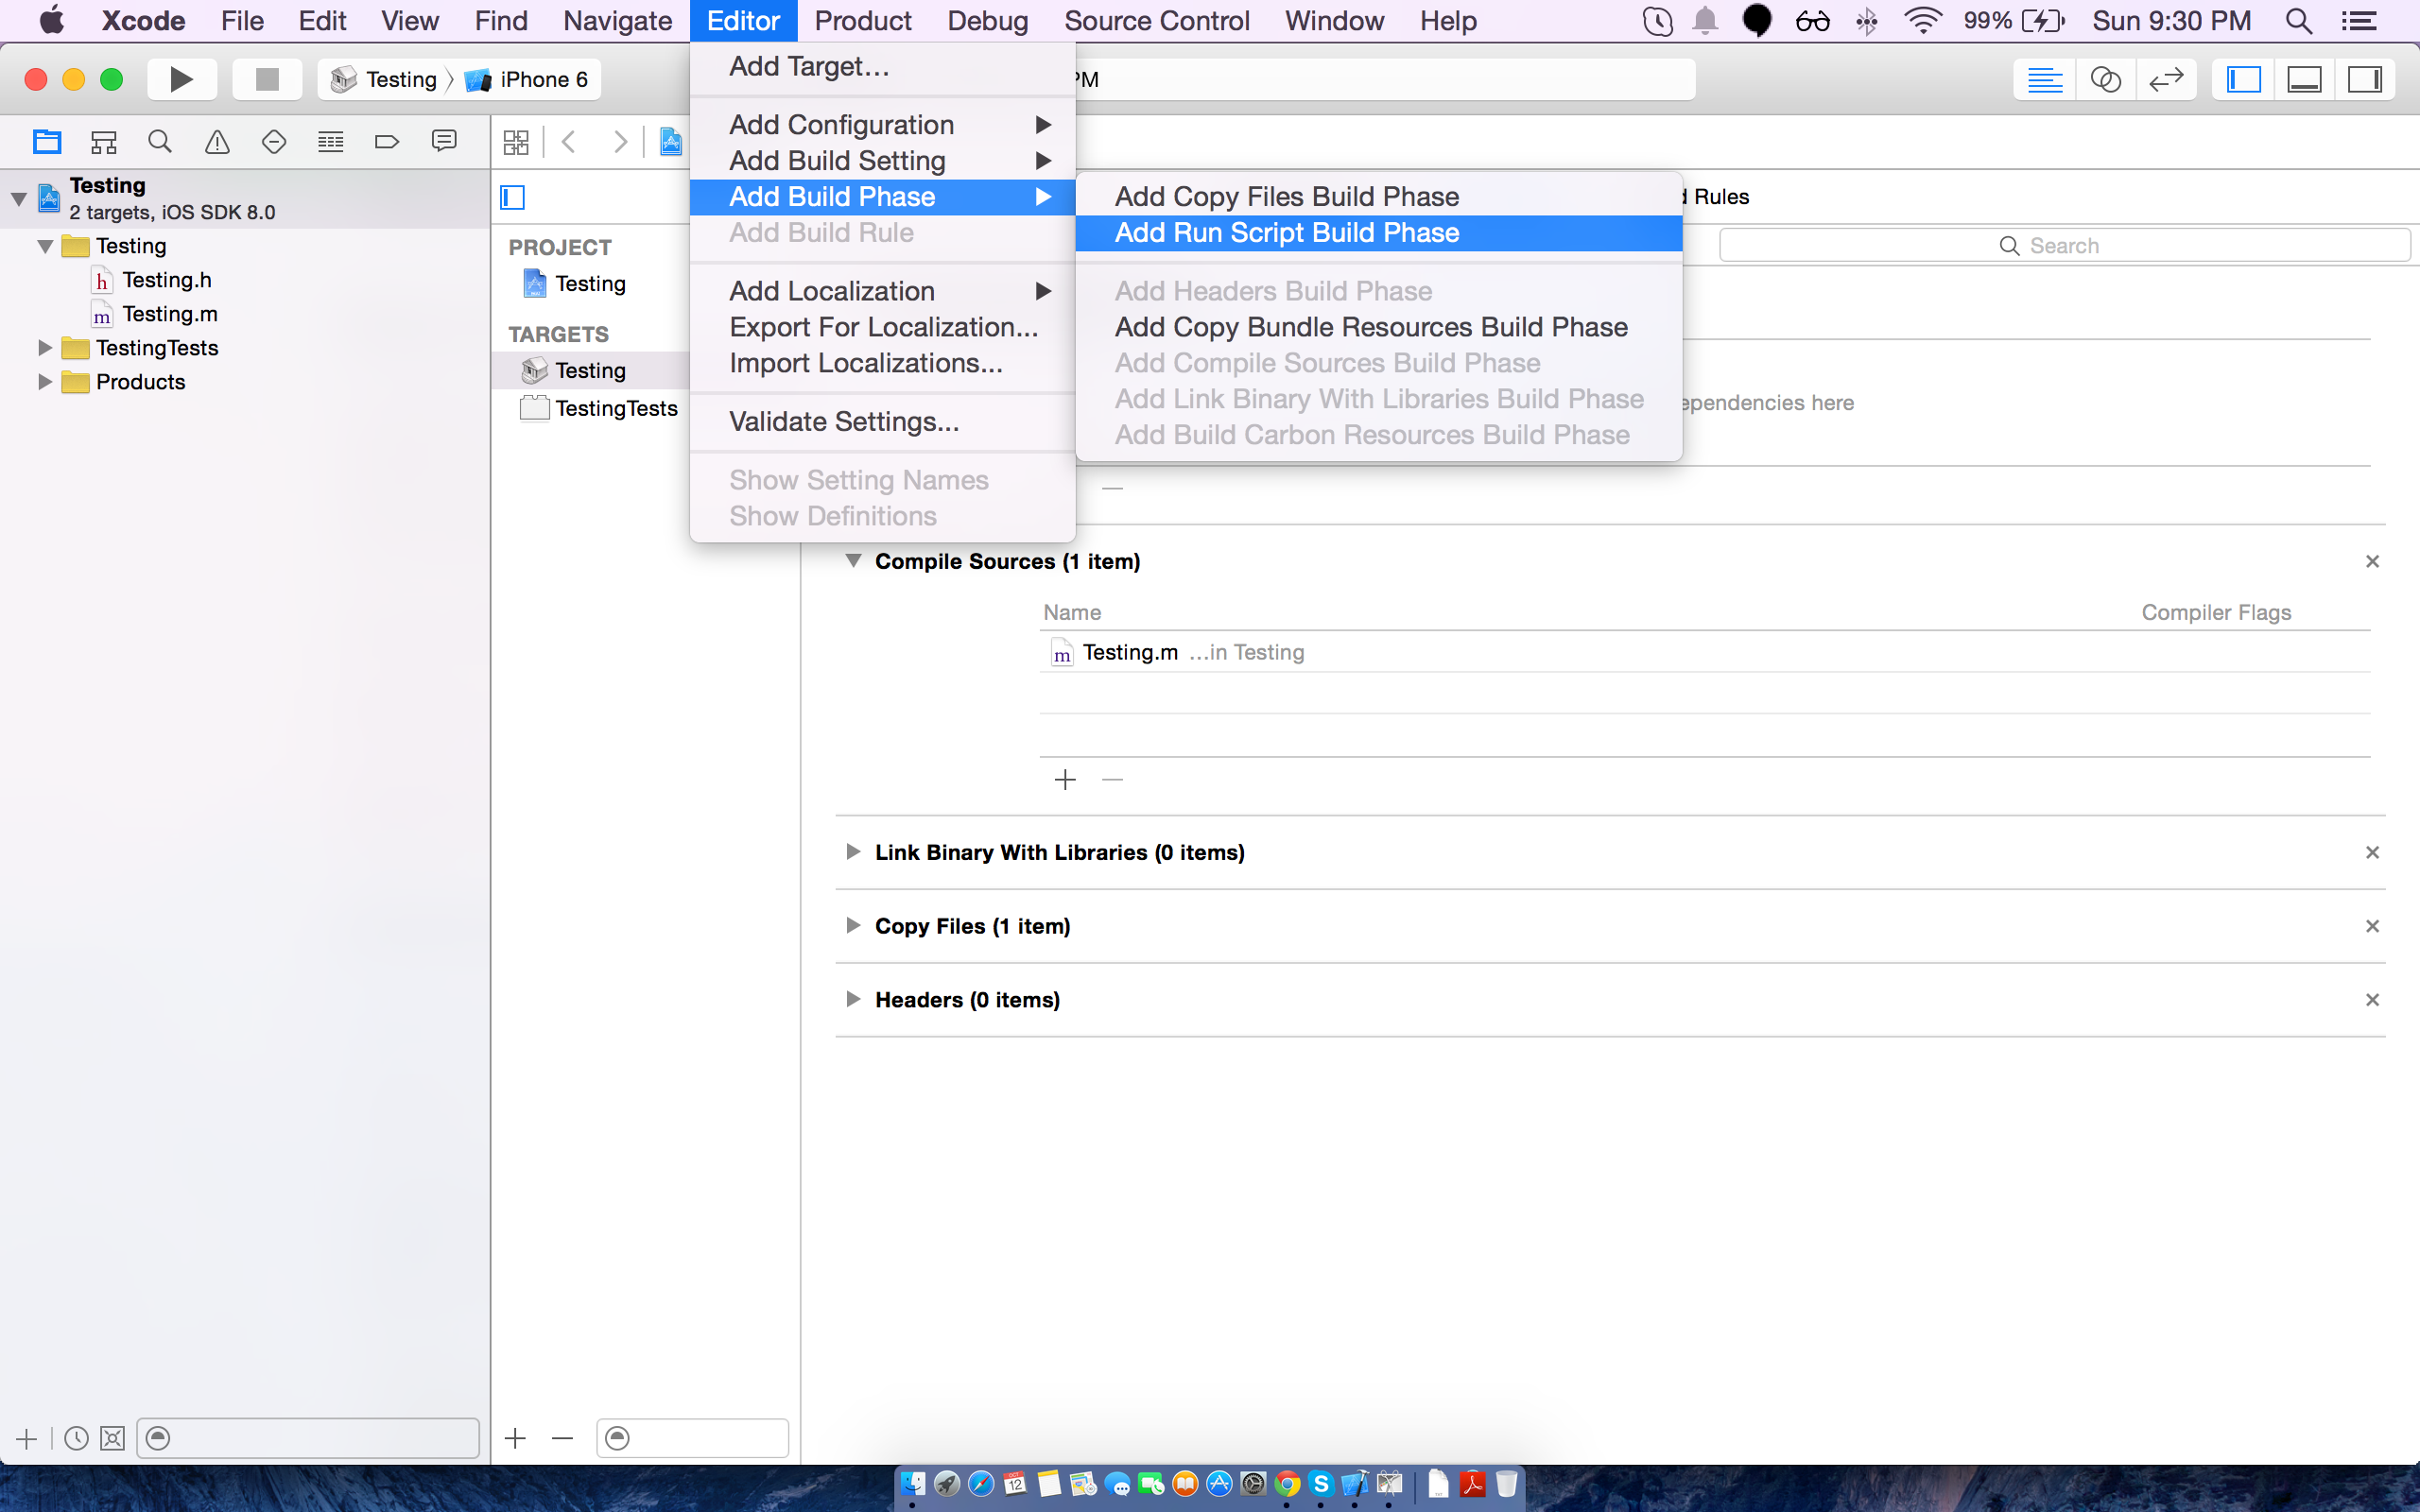Image resolution: width=2420 pixels, height=1512 pixels.
Task: Open the Find navigator magnifier icon
Action: 160,142
